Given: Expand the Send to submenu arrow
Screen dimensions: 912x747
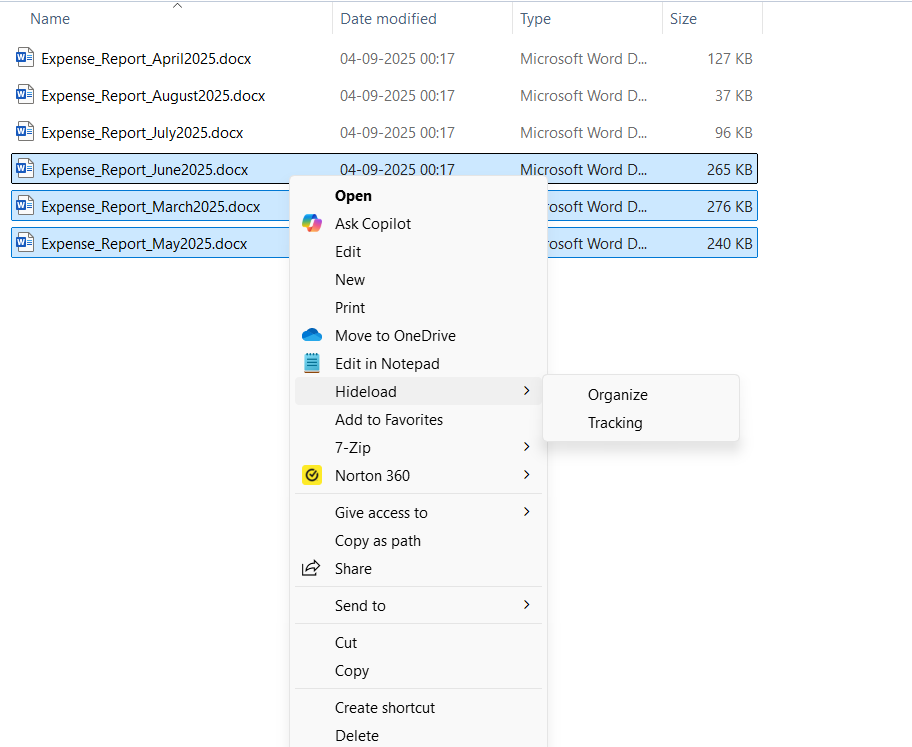Looking at the screenshot, I should click(526, 605).
